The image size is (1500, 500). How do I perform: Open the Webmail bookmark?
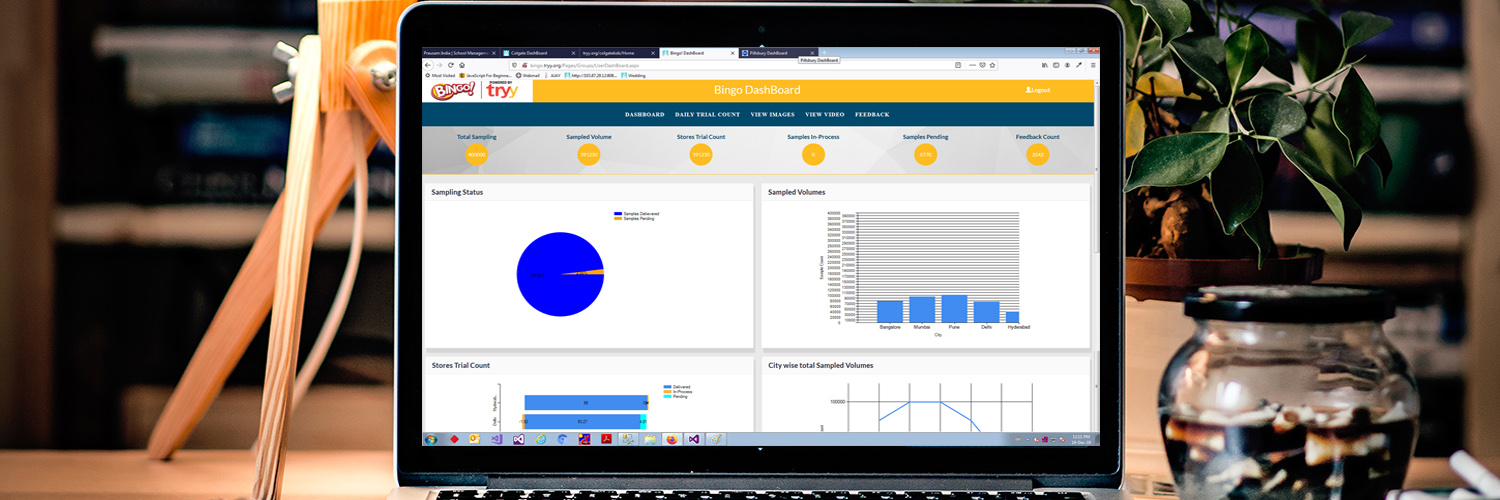[528, 75]
